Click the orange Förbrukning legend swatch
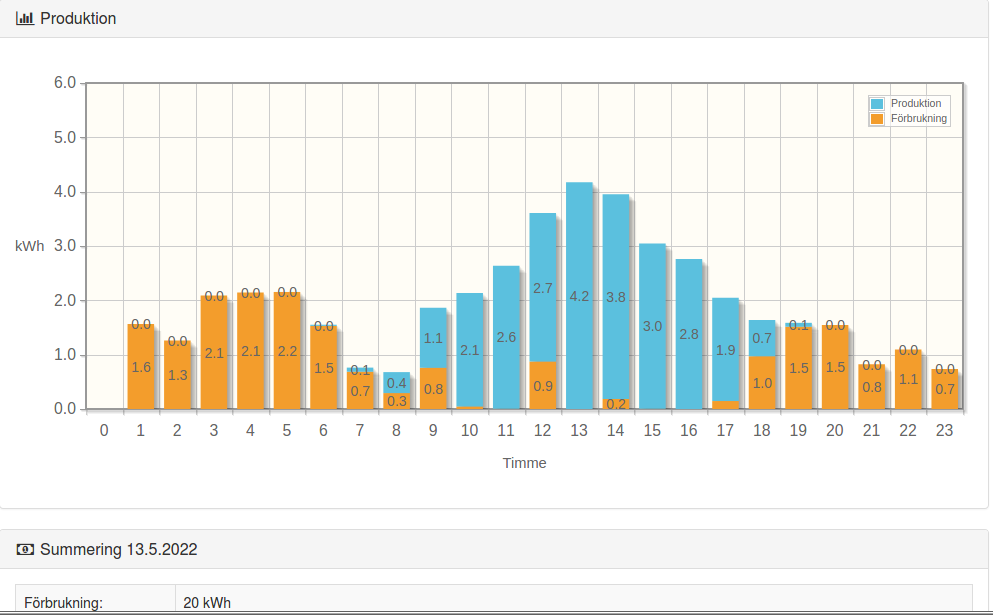Viewport: 993px width, 615px height. pos(877,118)
